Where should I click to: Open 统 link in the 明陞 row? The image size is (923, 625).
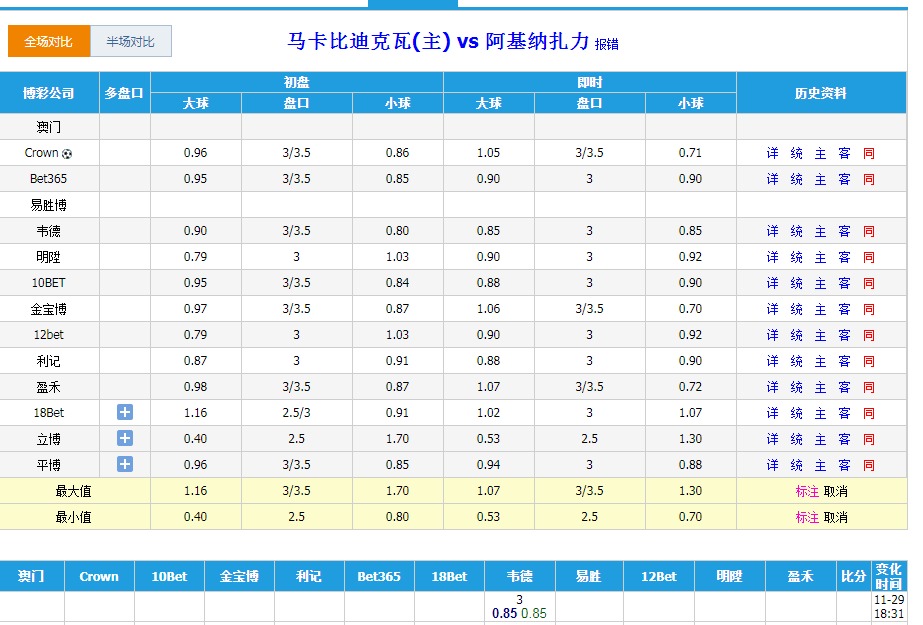796,257
